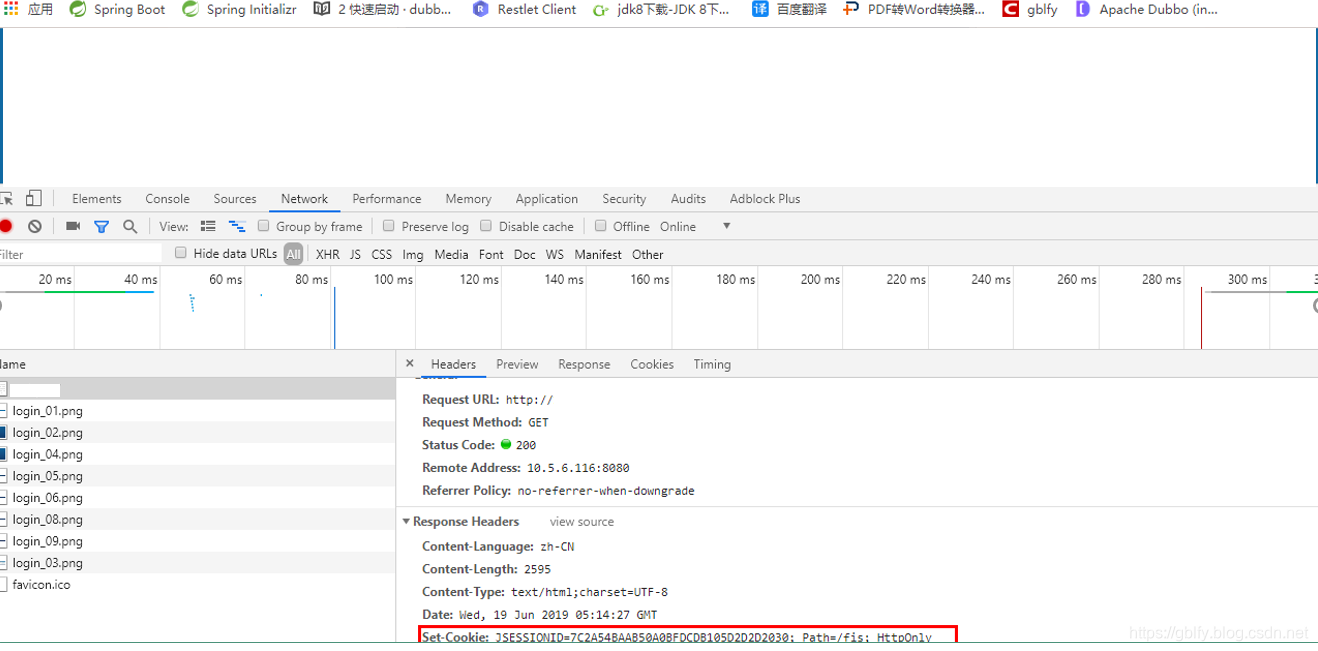Image resolution: width=1318 pixels, height=651 pixels.
Task: Select login_04.png request row
Action: [x=198, y=454]
